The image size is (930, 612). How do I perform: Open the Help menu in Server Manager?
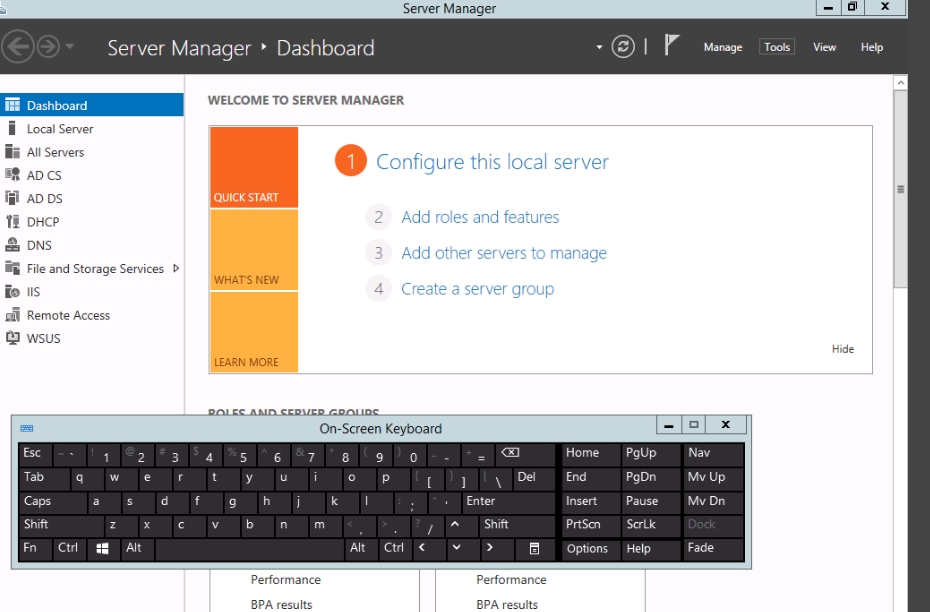pyautogui.click(x=872, y=47)
